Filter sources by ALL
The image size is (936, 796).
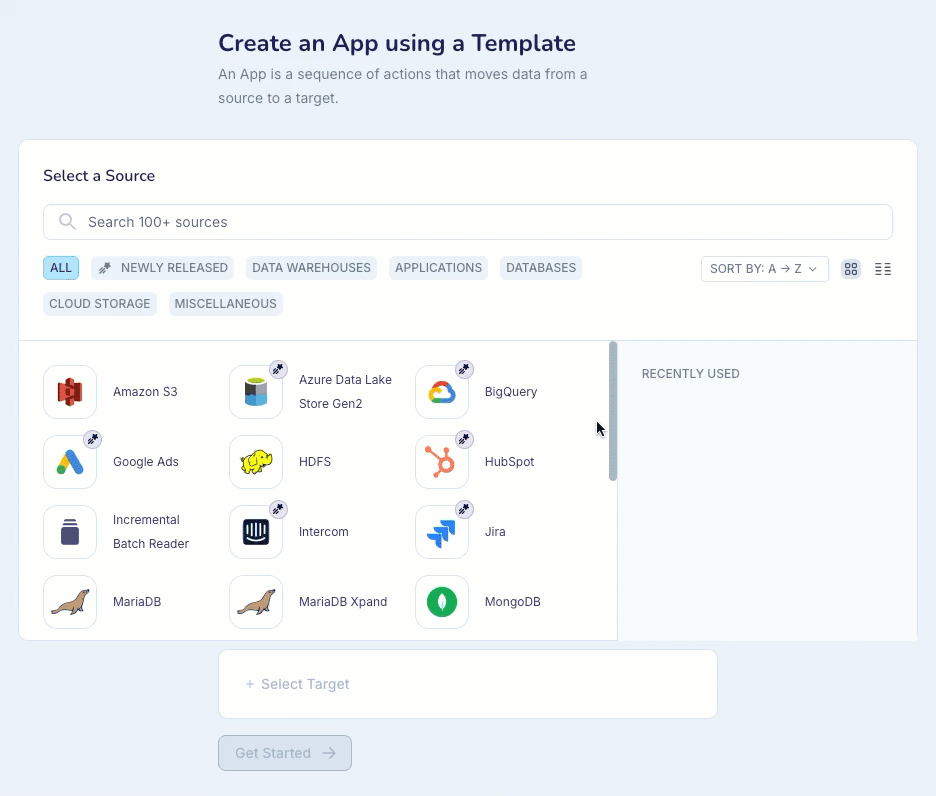61,268
